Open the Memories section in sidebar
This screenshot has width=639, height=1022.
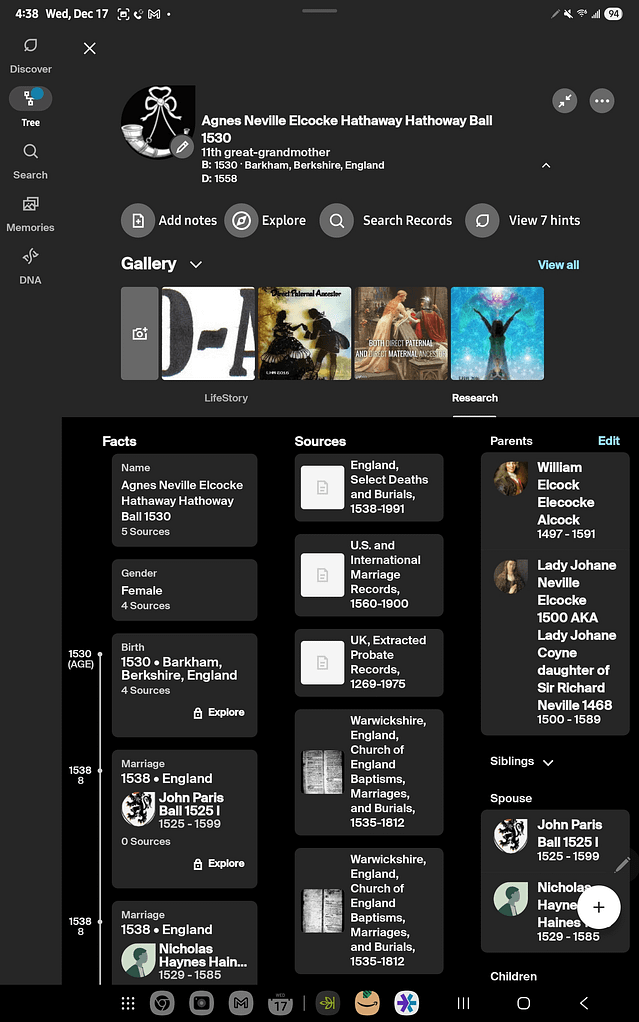(x=31, y=214)
